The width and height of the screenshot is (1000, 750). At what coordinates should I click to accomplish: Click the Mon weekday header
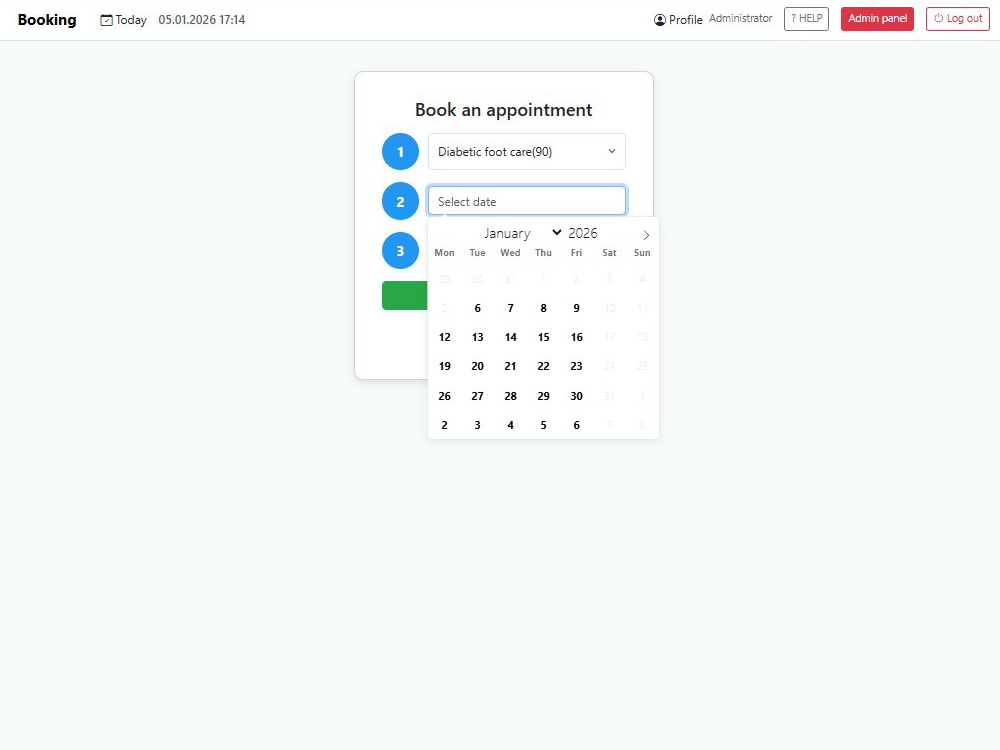point(445,253)
